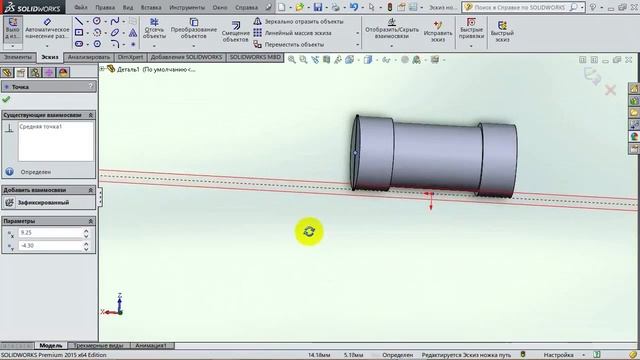This screenshot has width=640, height=360.
Task: Click the Точка panel help question mark
Action: pyautogui.click(x=91, y=86)
